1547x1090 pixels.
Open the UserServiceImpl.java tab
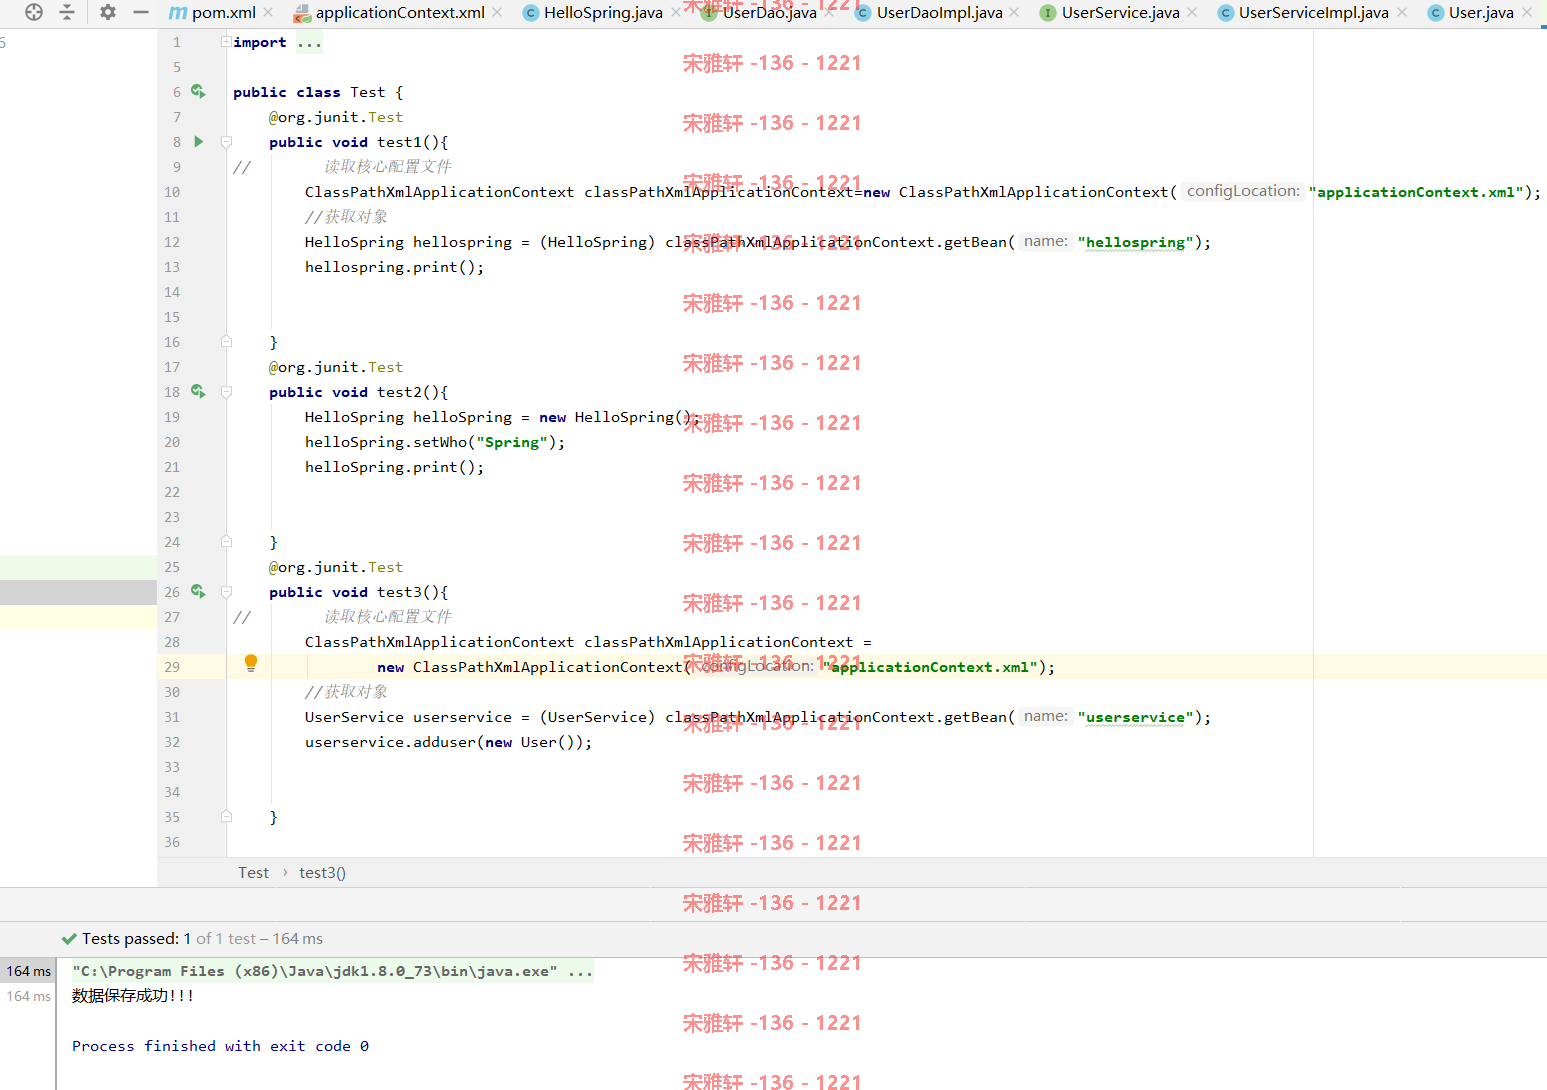tap(1313, 13)
